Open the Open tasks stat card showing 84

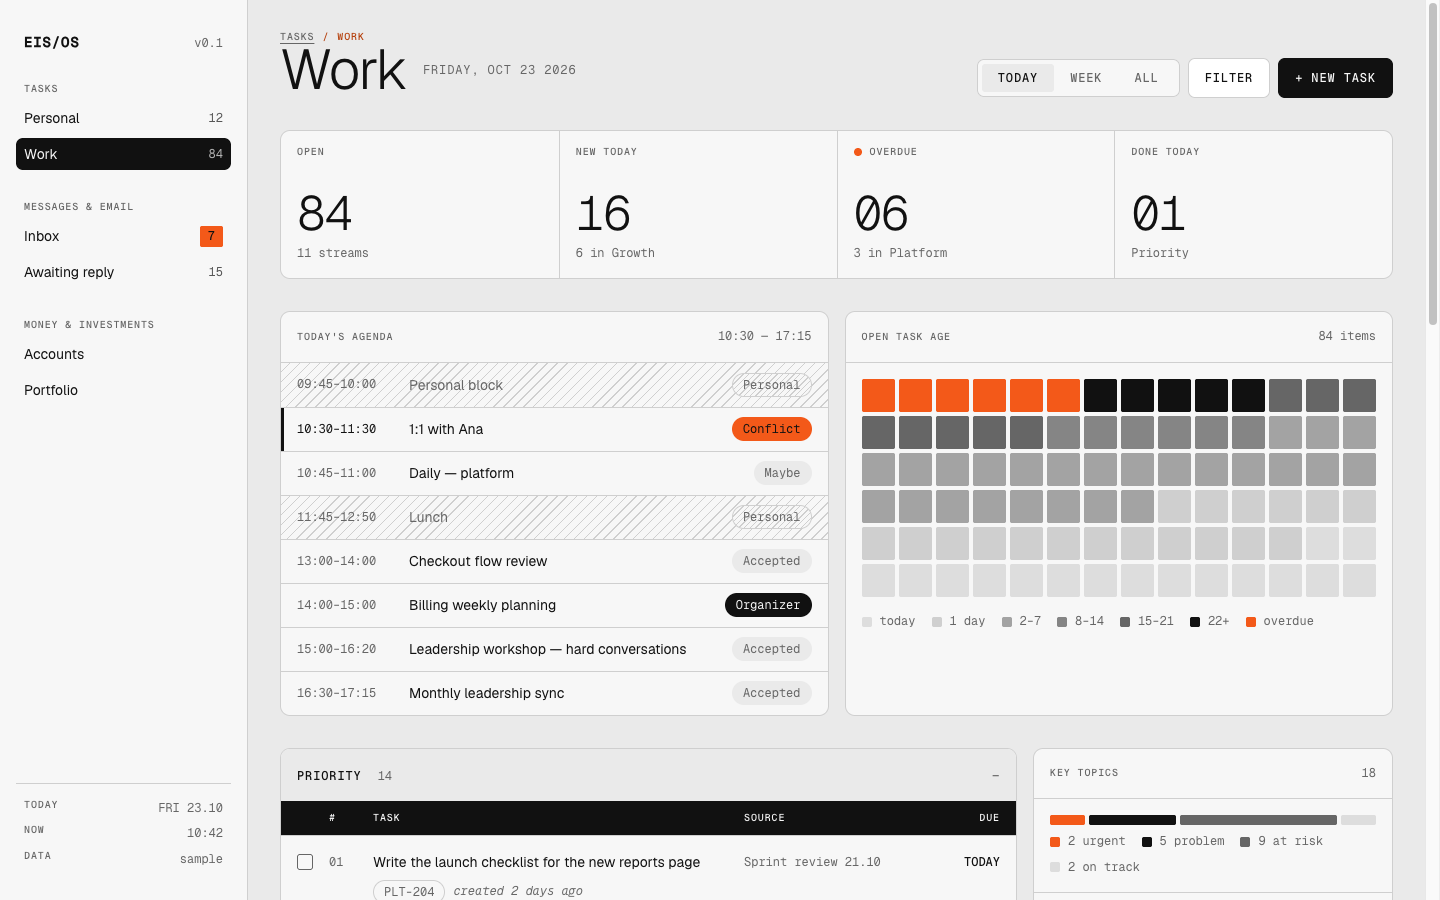(420, 204)
